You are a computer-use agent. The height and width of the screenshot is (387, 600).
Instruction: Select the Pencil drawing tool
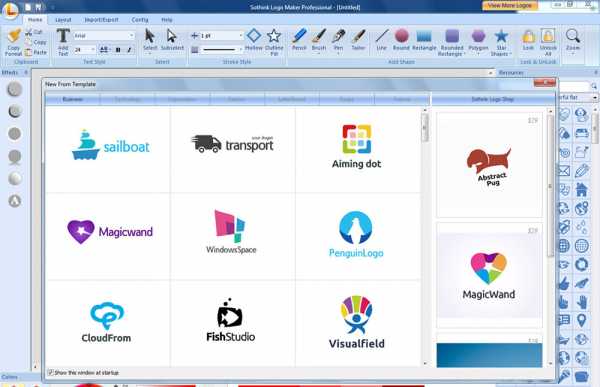coord(299,40)
